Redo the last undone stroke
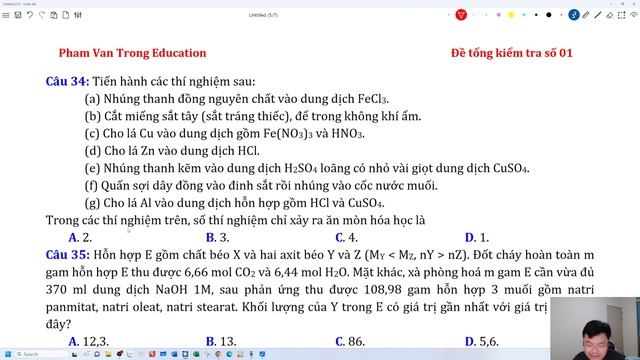The image size is (640, 360). click(x=42, y=15)
